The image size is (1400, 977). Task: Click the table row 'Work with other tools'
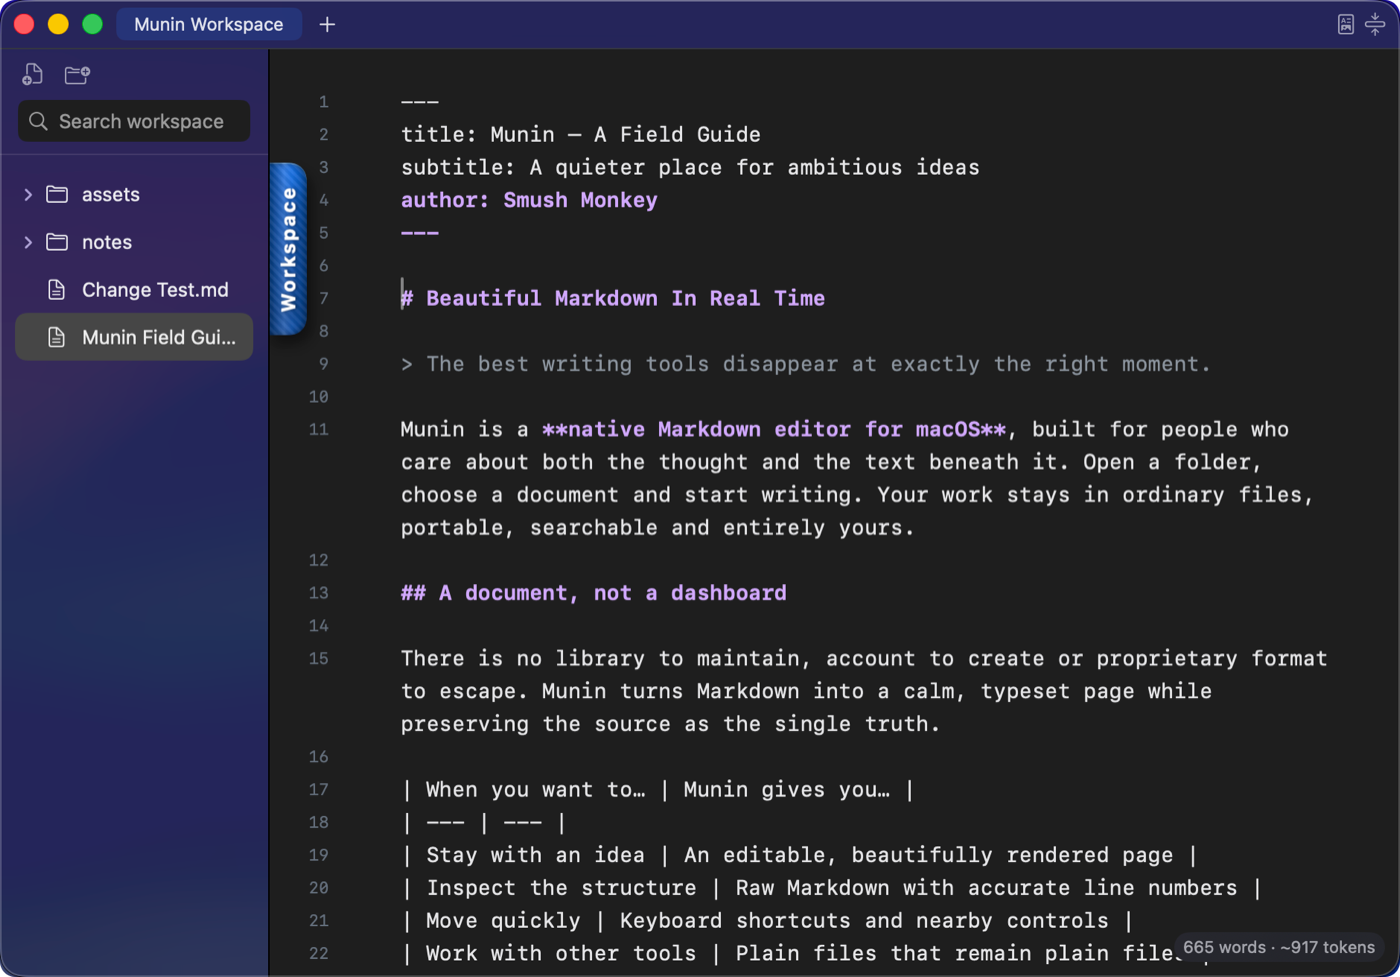coord(806,953)
